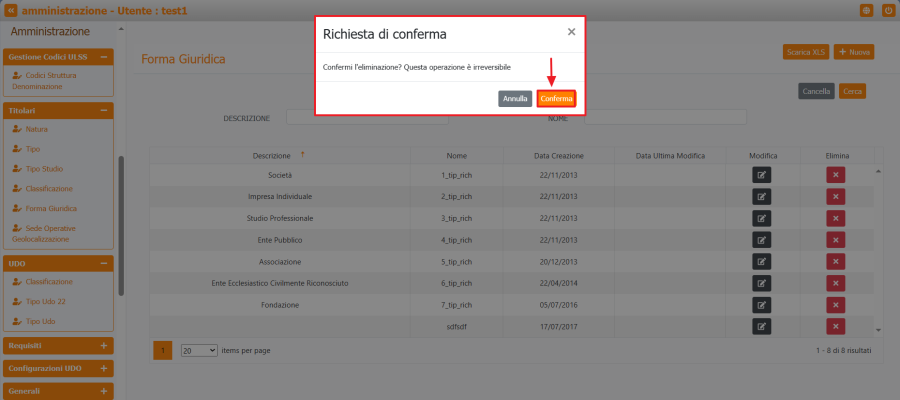Viewport: 900px width, 400px height.
Task: Open Sede Operative Geolocalizzazione item
Action: click(44, 234)
